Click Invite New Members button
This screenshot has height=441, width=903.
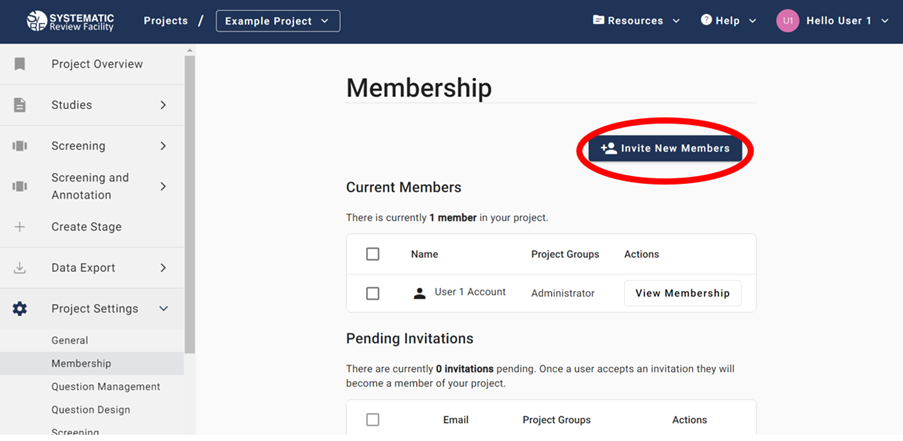click(665, 149)
